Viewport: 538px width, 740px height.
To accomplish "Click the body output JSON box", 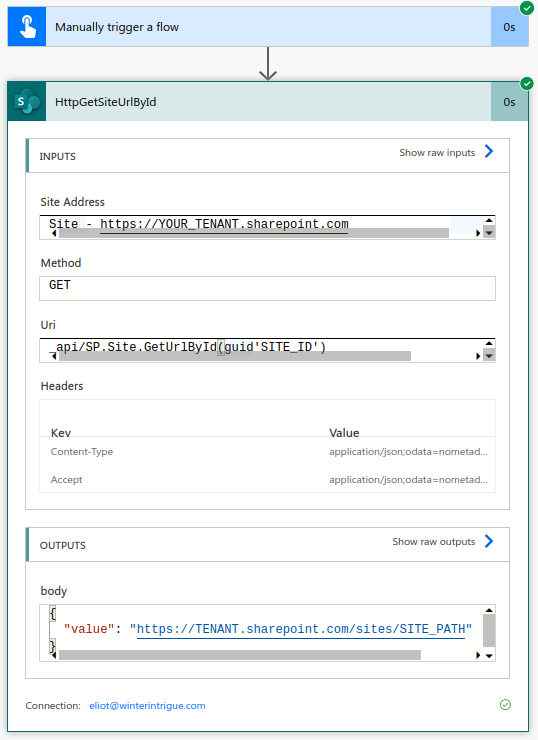I will (267, 633).
